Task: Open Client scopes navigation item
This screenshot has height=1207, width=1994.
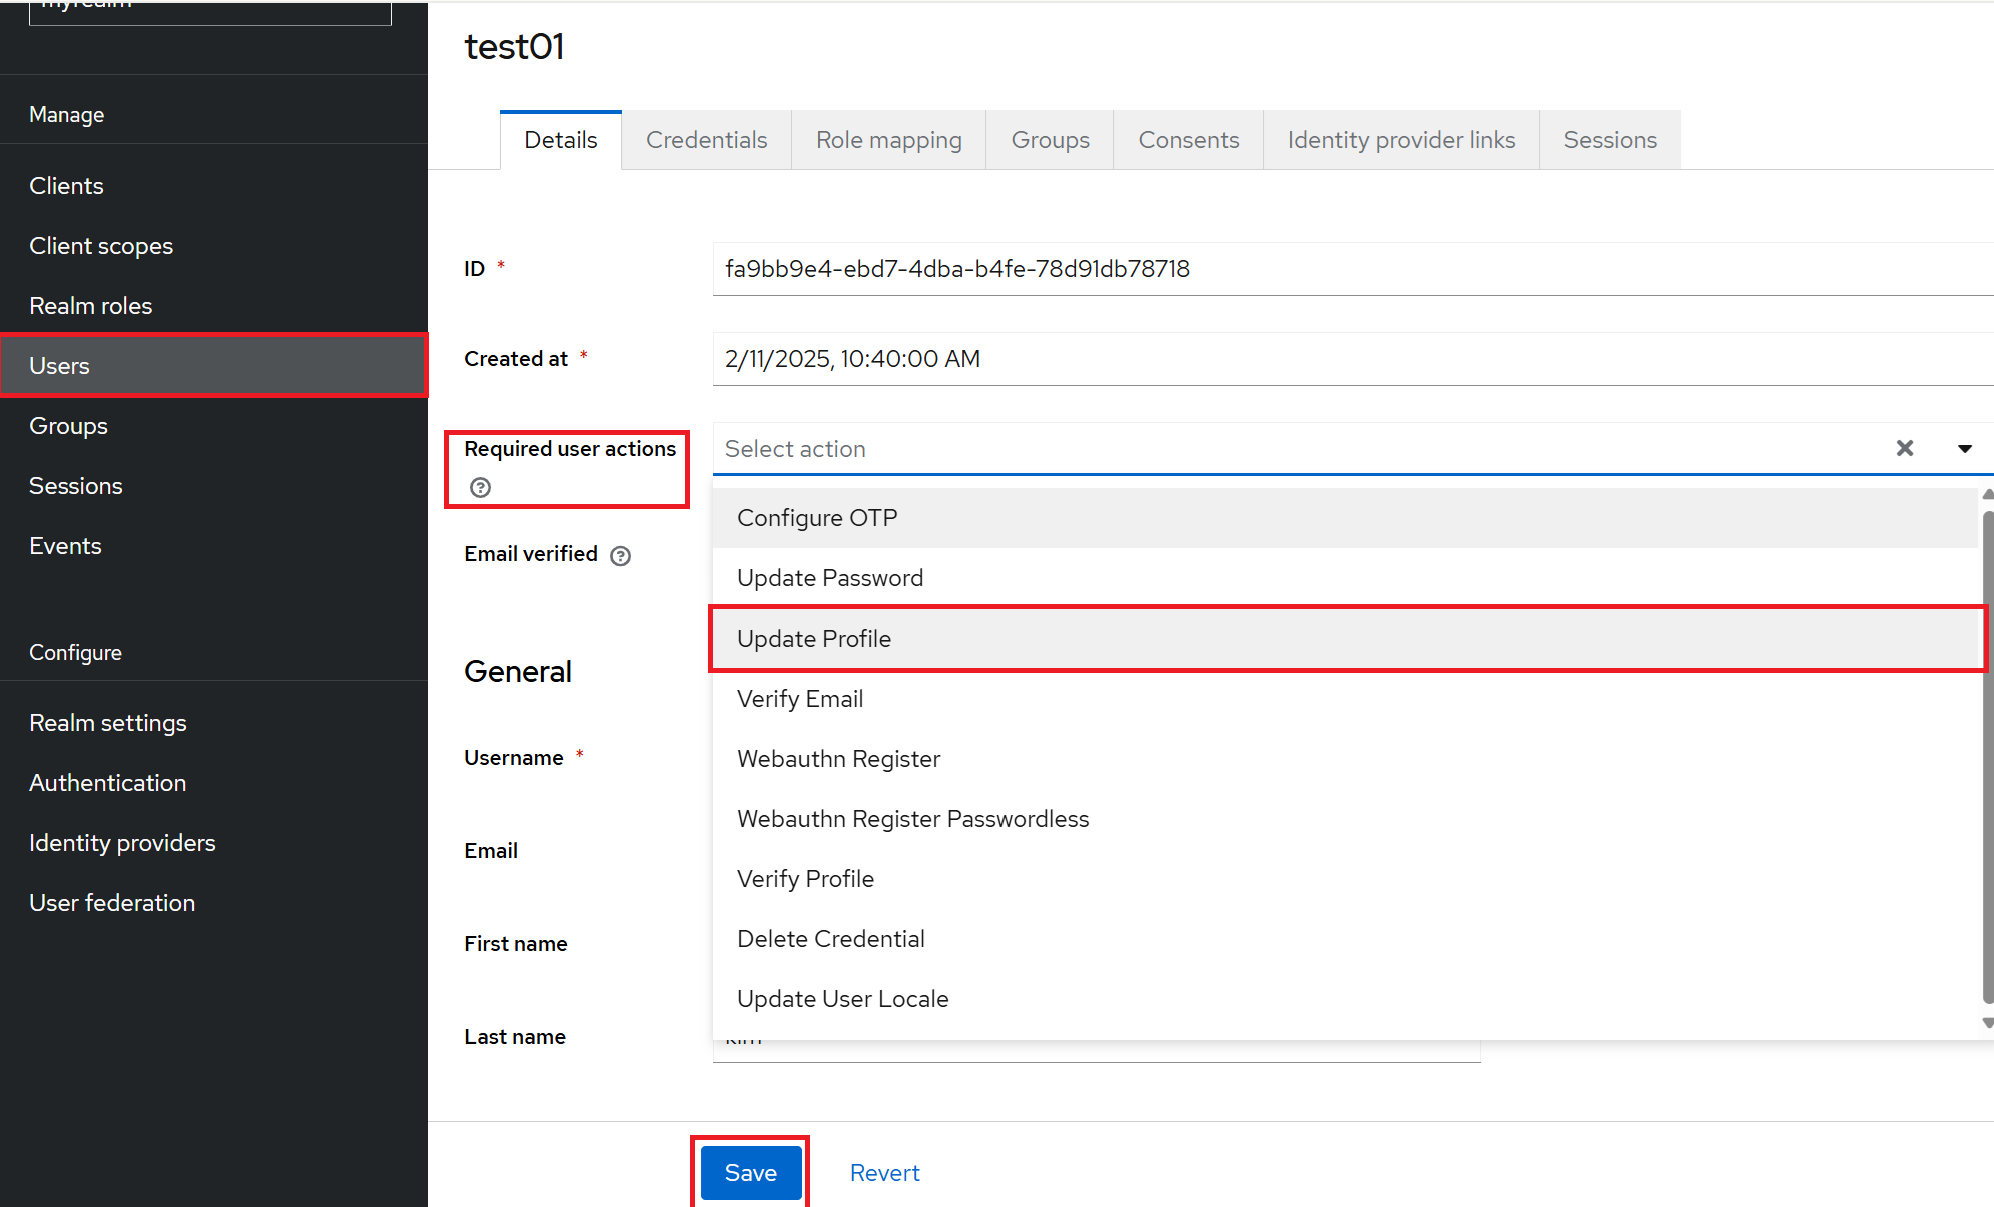Action: (101, 246)
